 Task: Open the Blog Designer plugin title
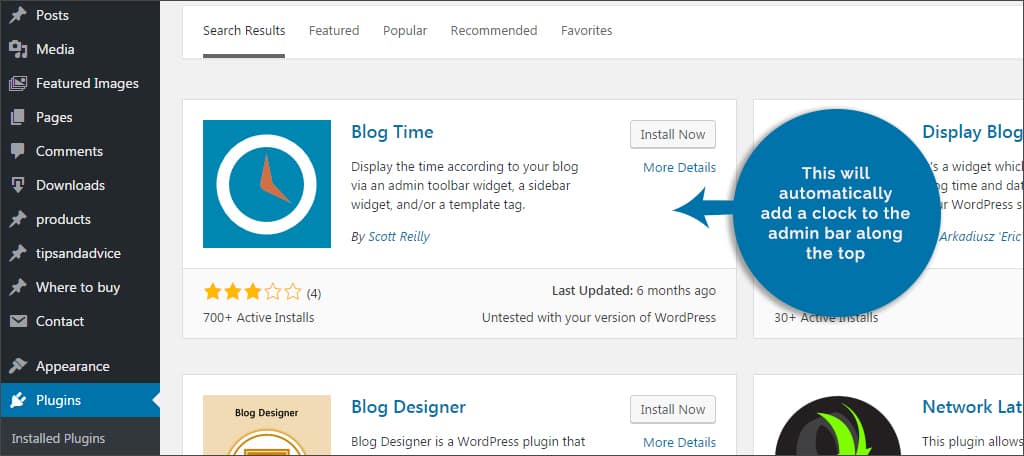pos(408,407)
